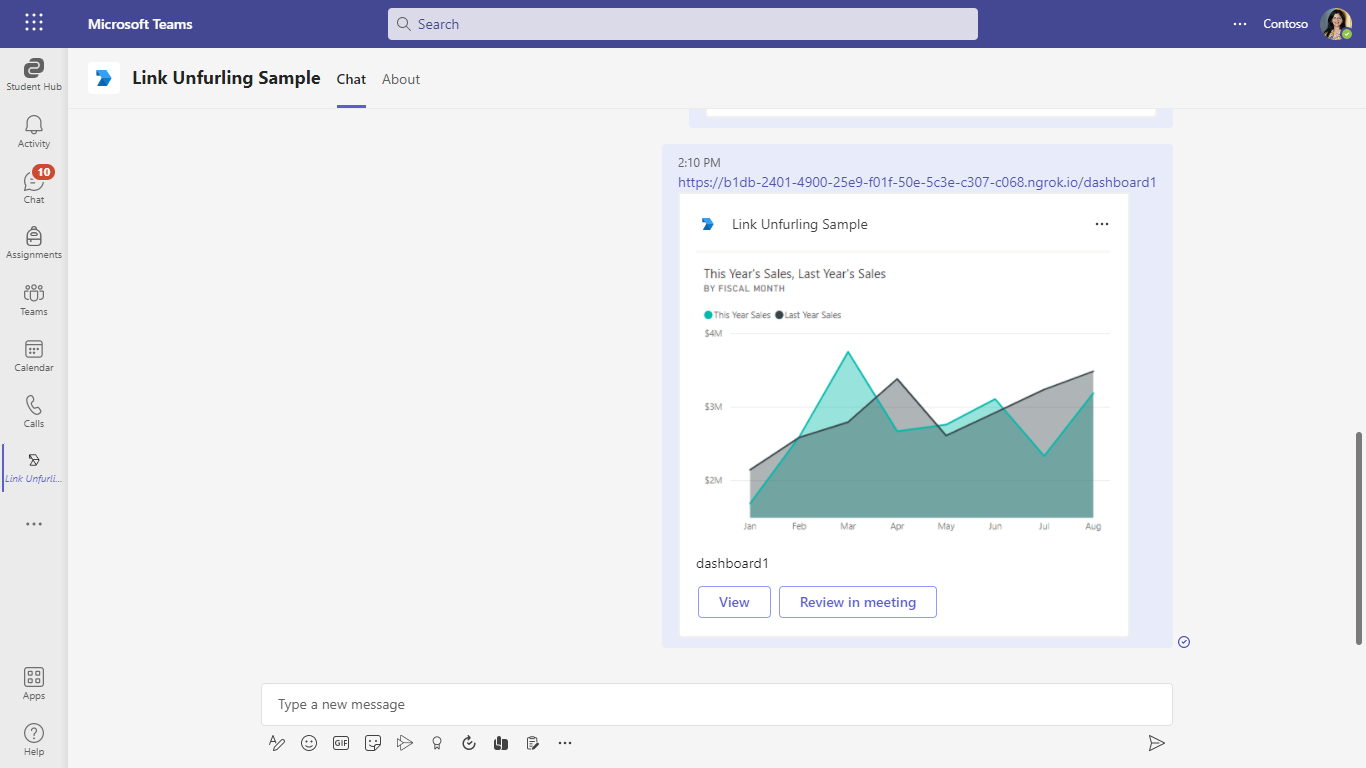Click the View button on card
This screenshot has height=768, width=1366.
point(734,602)
